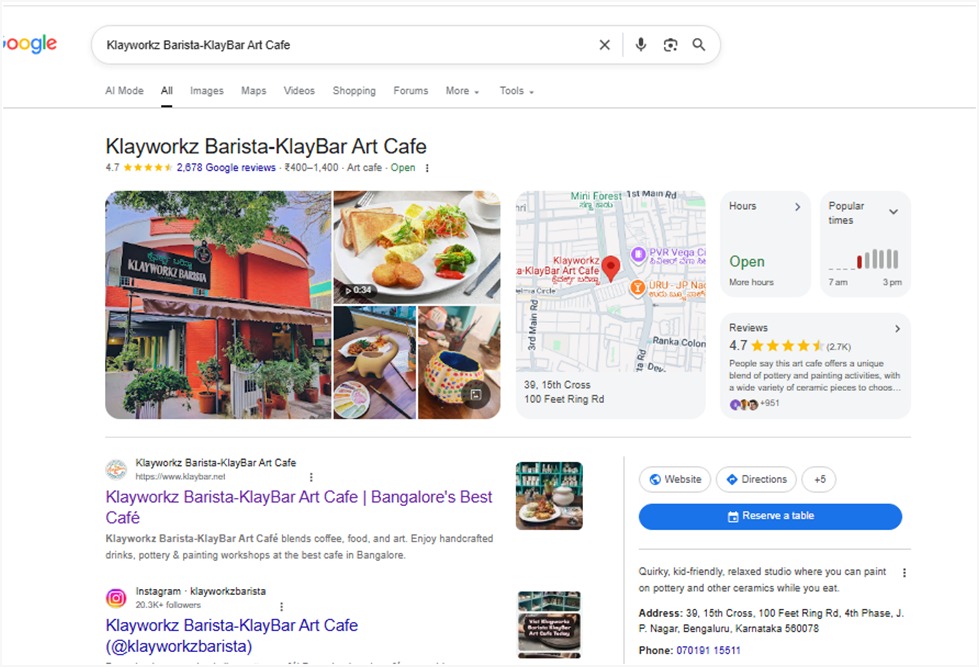The image size is (979, 667).
Task: Switch to the Images tab
Action: 207,91
